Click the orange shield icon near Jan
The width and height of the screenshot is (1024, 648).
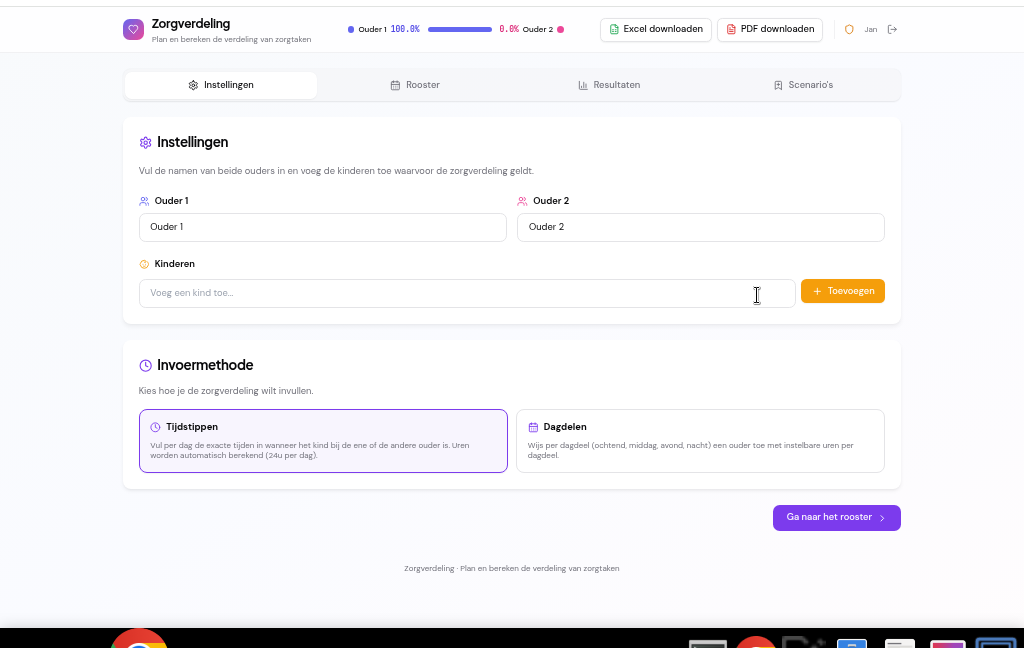pos(849,29)
